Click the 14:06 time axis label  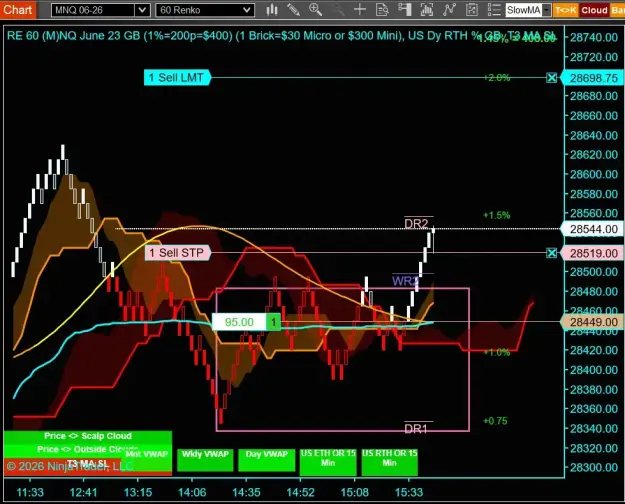[x=192, y=492]
